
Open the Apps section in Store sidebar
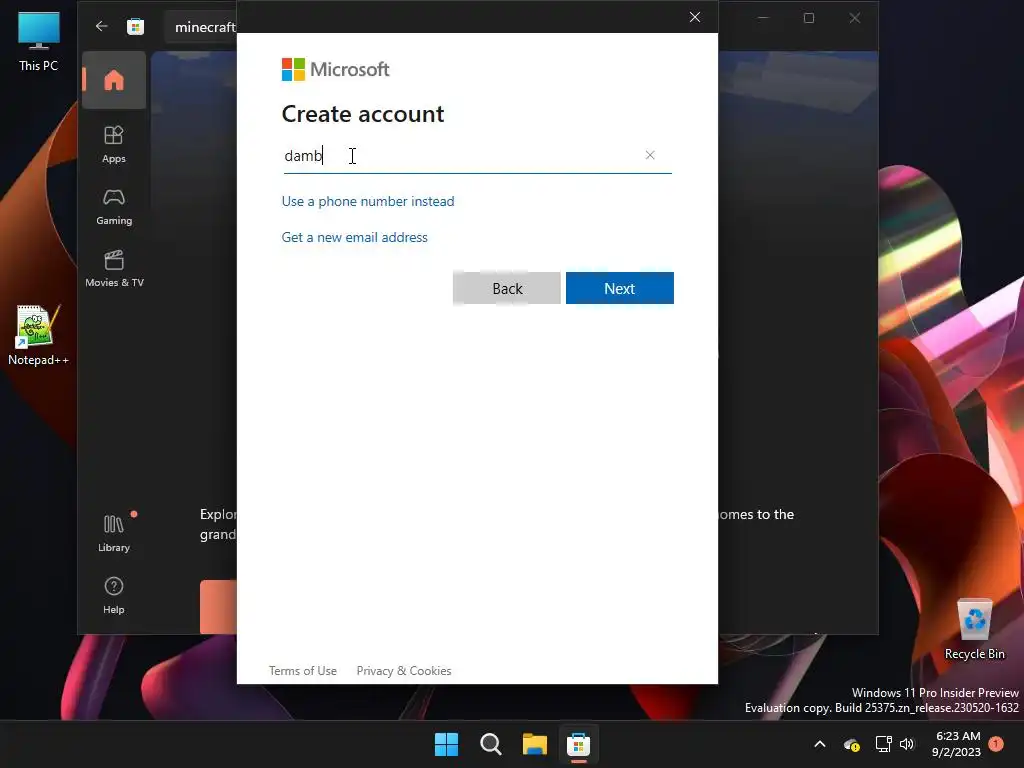coord(114,144)
